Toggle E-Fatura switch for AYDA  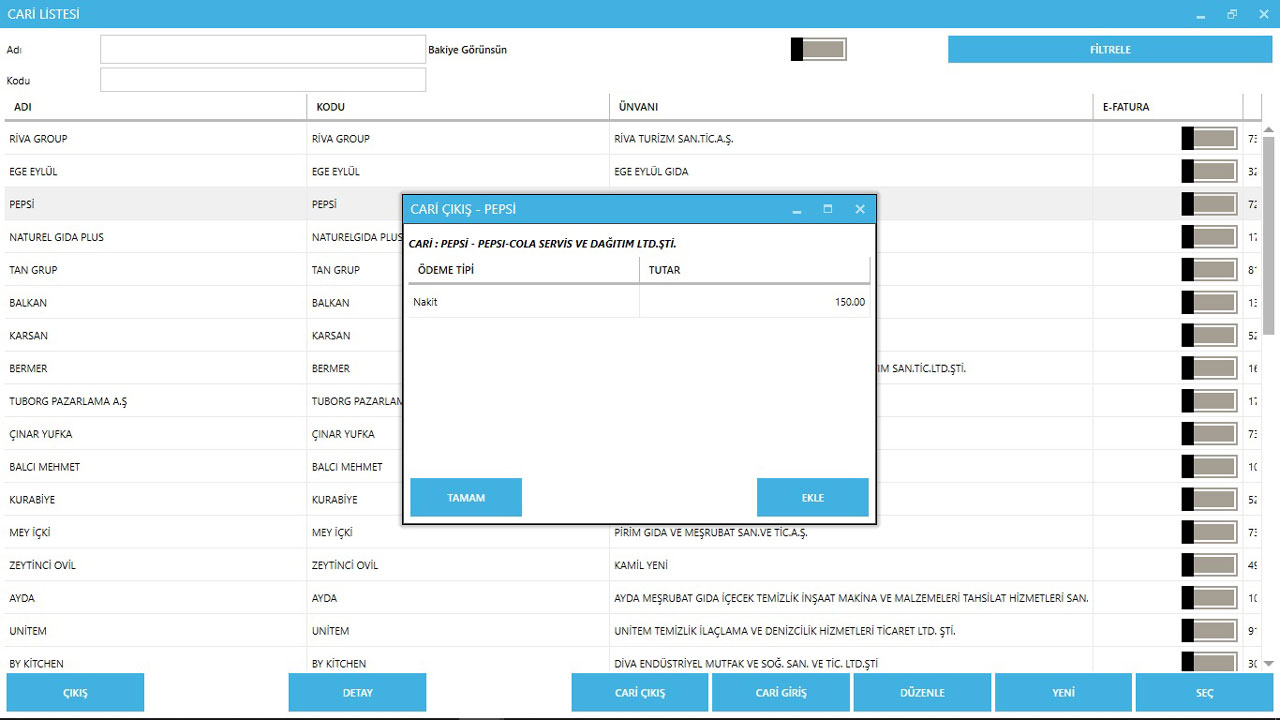pyautogui.click(x=1210, y=598)
